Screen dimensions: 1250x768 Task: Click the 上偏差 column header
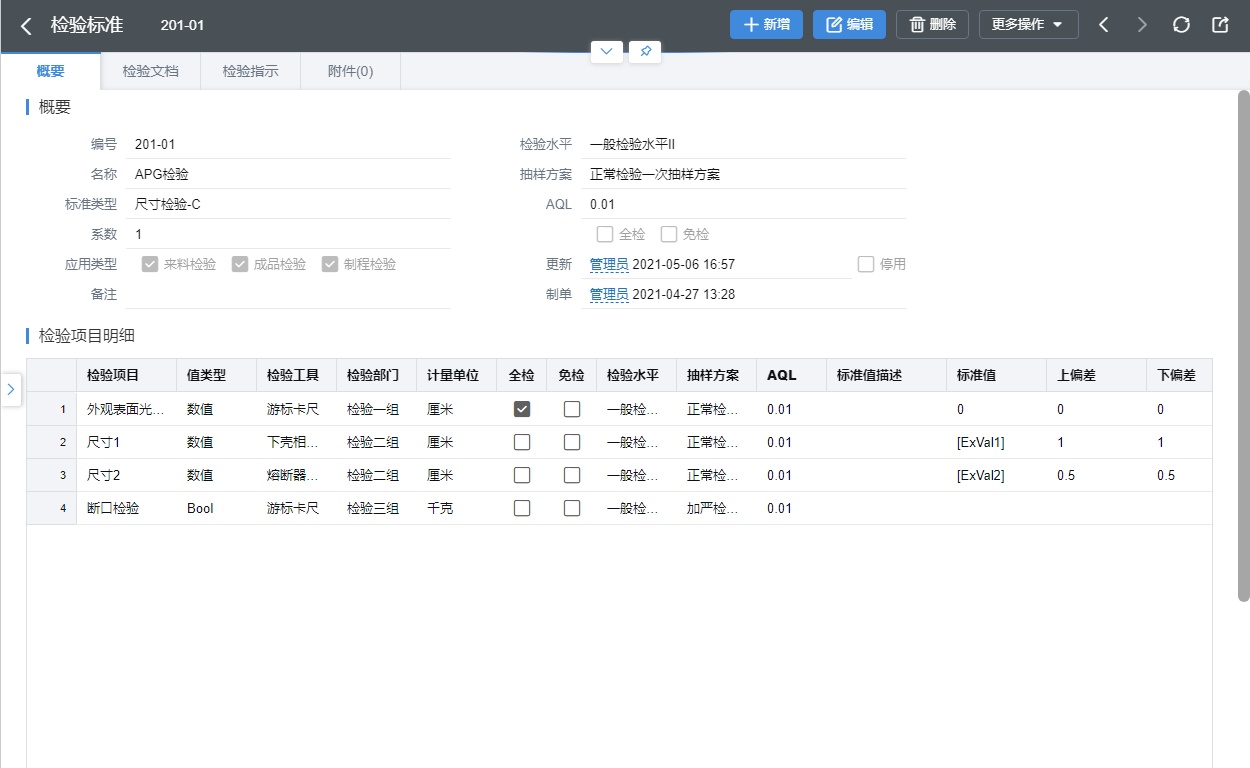pyautogui.click(x=1096, y=375)
